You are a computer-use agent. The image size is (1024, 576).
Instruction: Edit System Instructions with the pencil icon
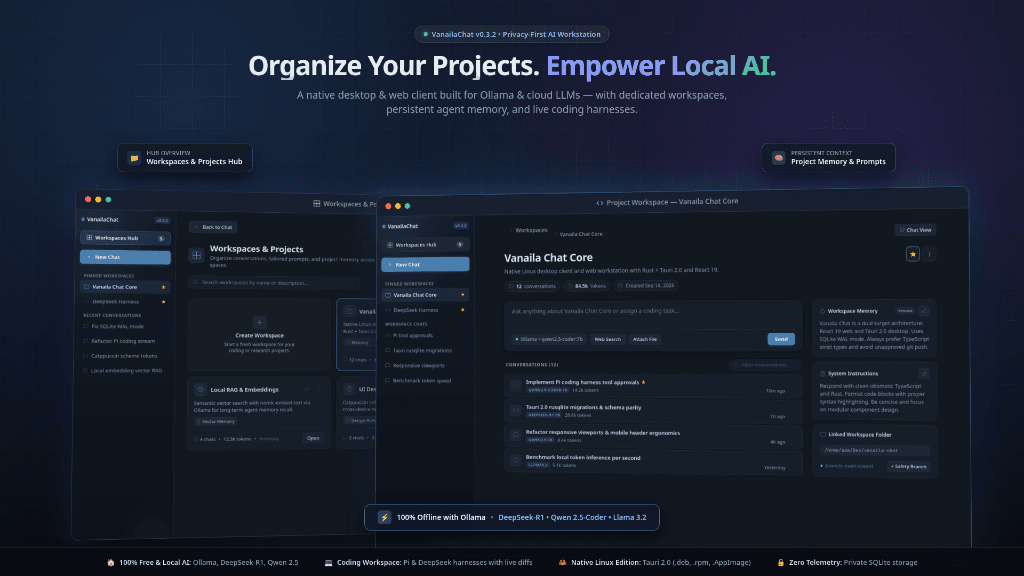[923, 374]
